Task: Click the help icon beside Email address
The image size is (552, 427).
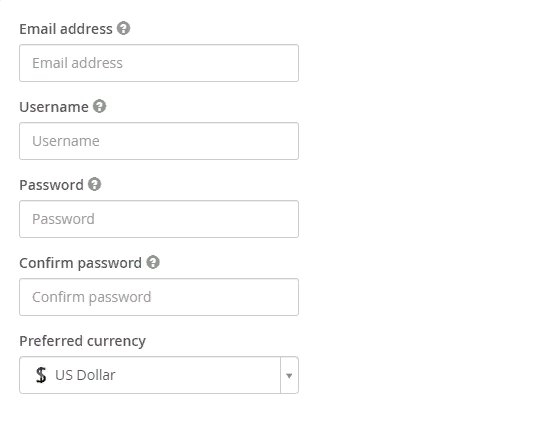Action: (124, 28)
